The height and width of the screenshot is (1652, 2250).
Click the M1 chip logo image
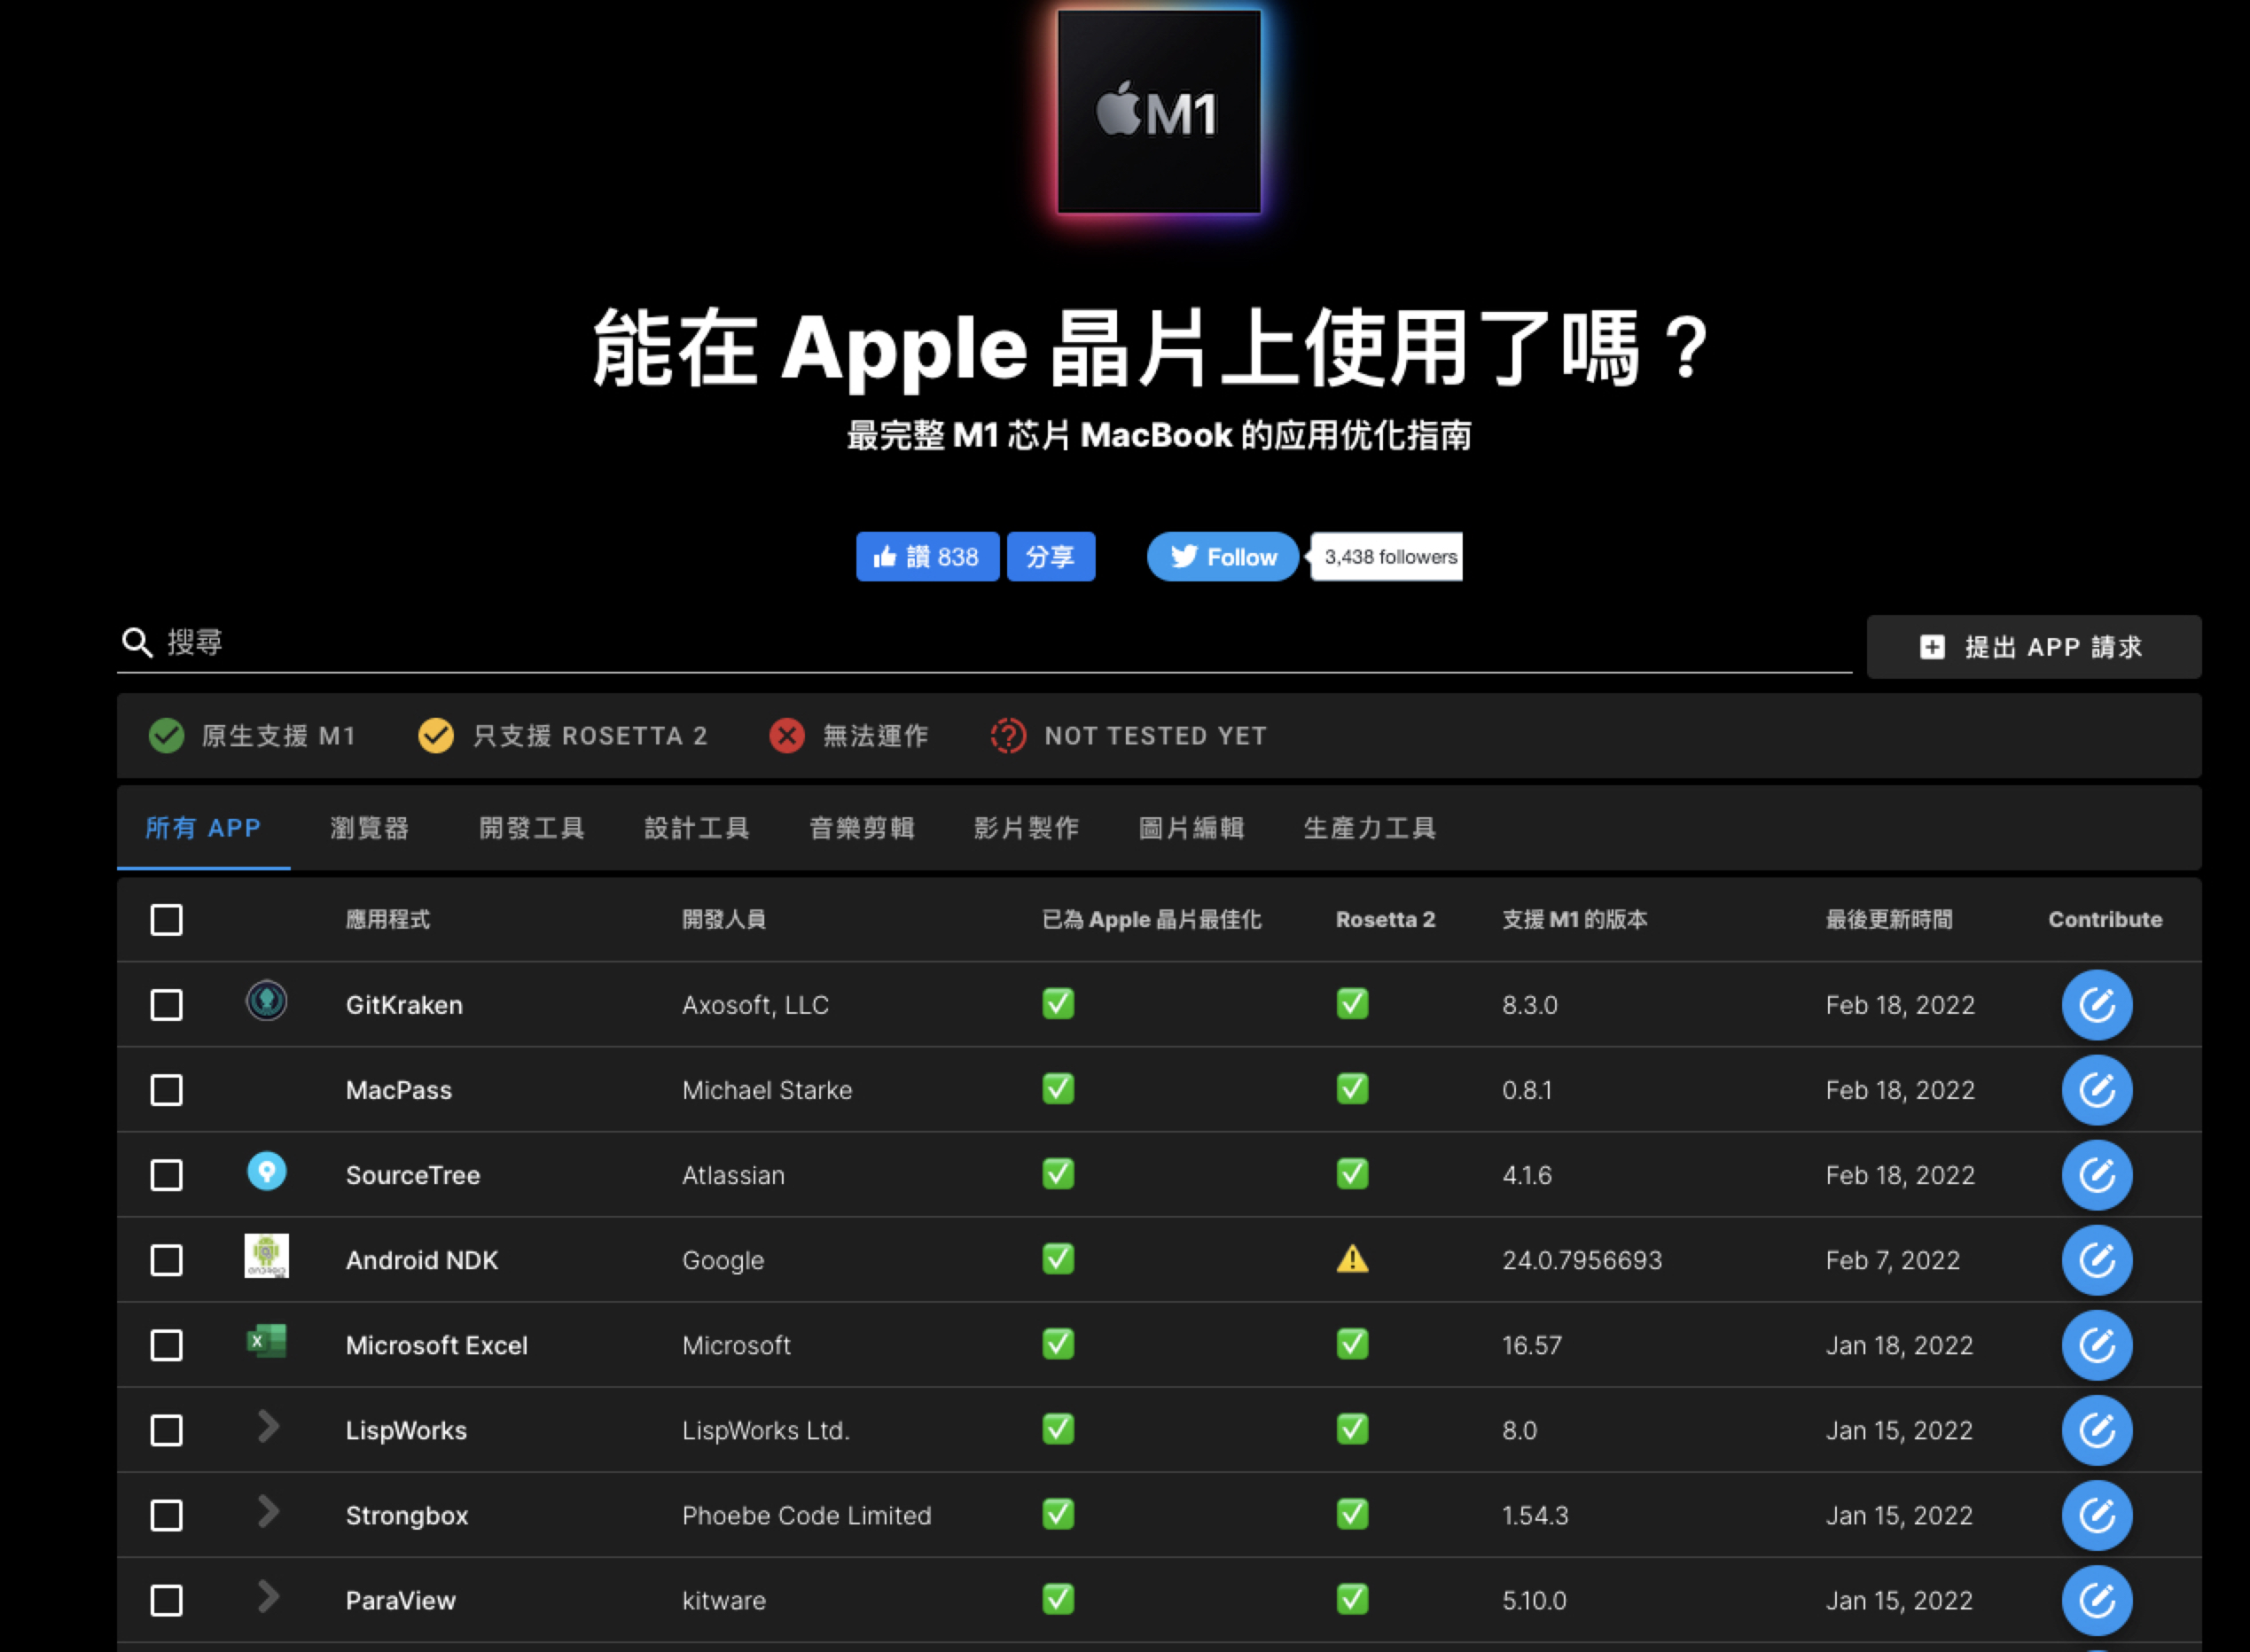(x=1159, y=112)
